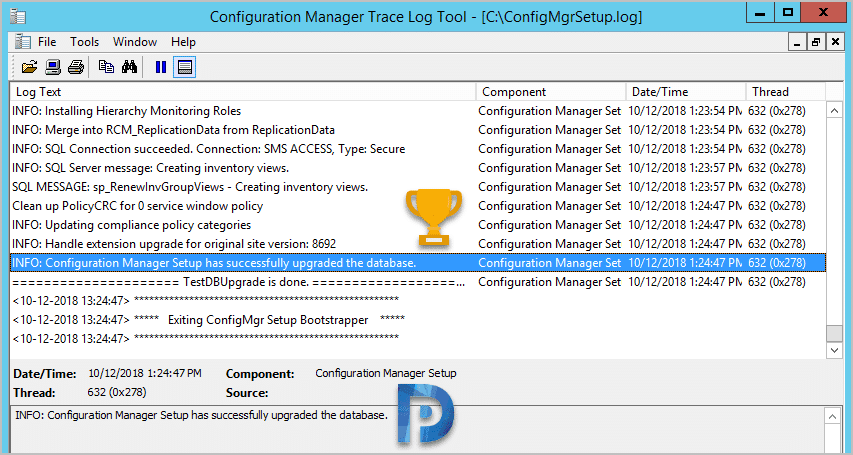Select 'sp_RenewInvGroupViews' SQL MESSAGE row
Image resolution: width=853 pixels, height=455 pixels.
coord(418,187)
